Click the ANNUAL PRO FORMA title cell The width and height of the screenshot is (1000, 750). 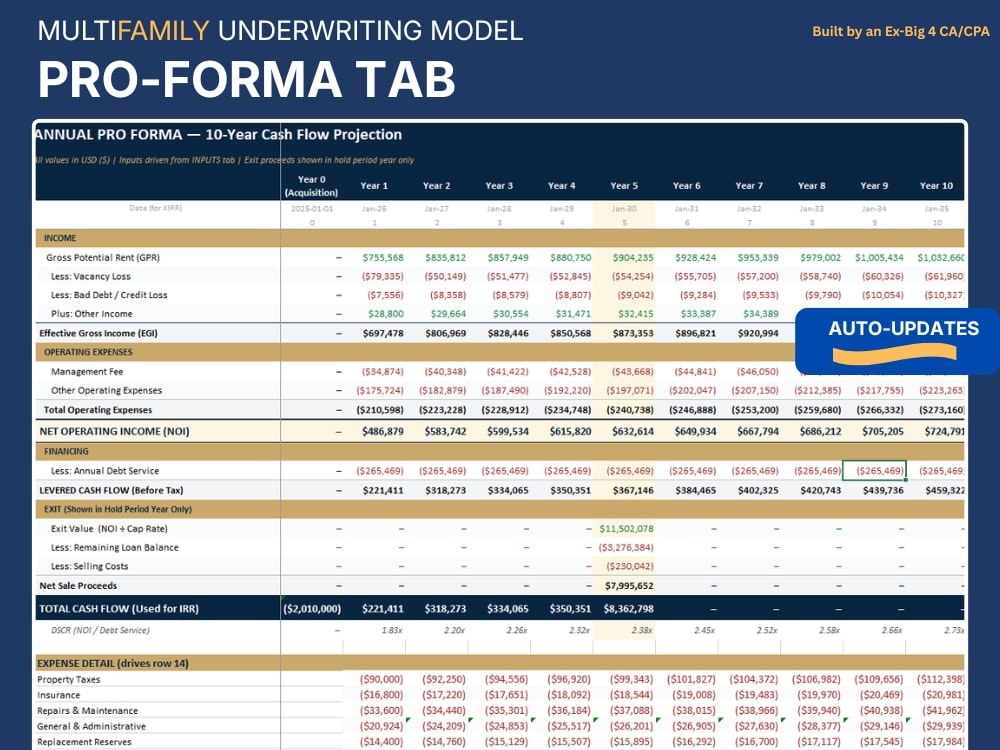coord(218,135)
